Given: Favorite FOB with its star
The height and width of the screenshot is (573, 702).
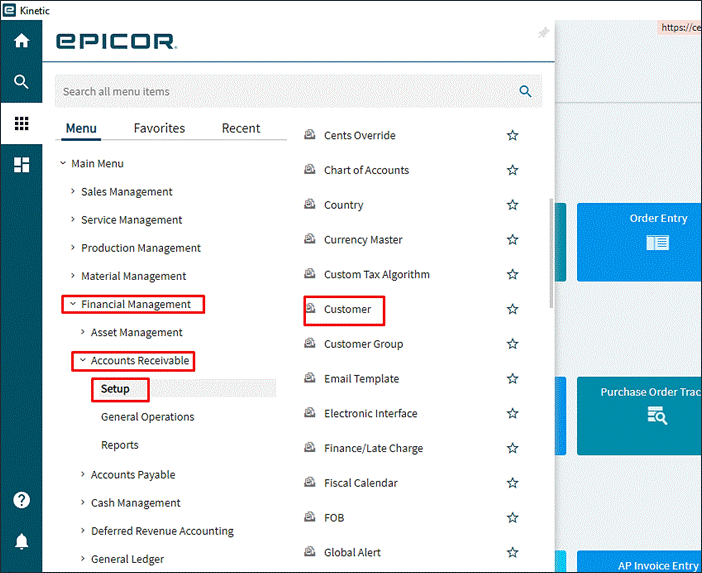Looking at the screenshot, I should (x=513, y=518).
